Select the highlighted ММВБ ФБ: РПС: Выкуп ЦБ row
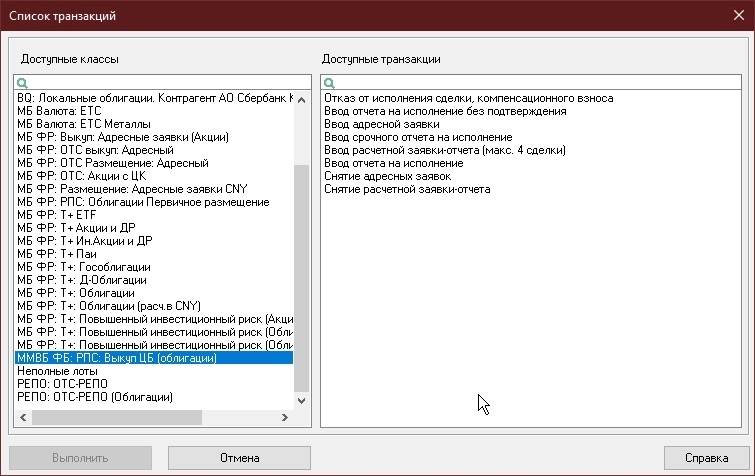The width and height of the screenshot is (755, 476). point(154,358)
